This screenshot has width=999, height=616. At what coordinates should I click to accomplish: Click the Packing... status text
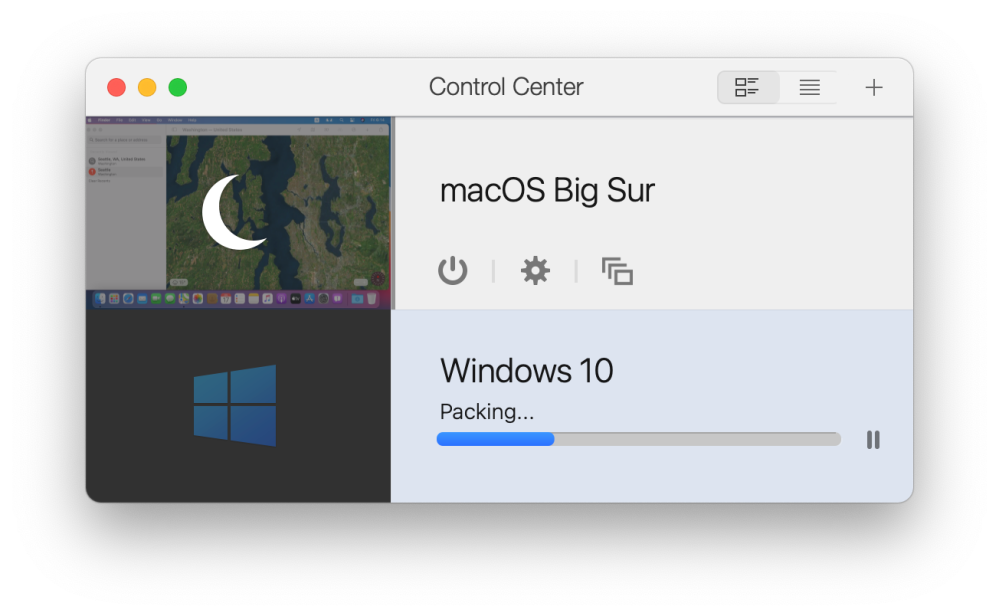point(487,411)
